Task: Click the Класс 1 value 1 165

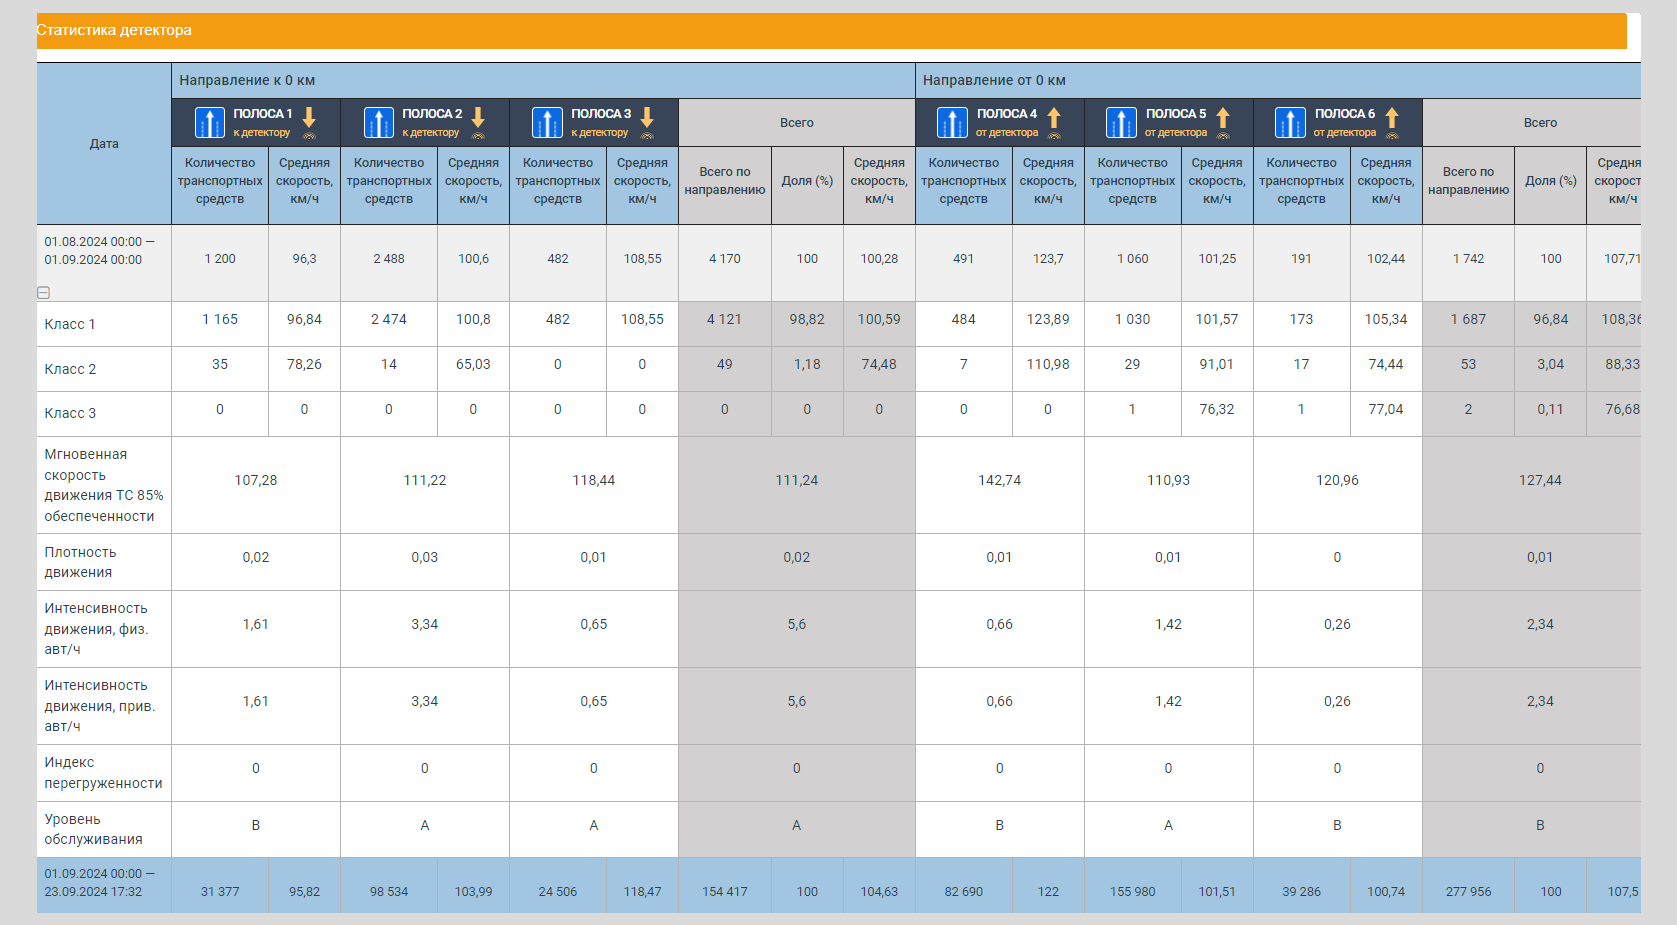Action: pos(220,319)
